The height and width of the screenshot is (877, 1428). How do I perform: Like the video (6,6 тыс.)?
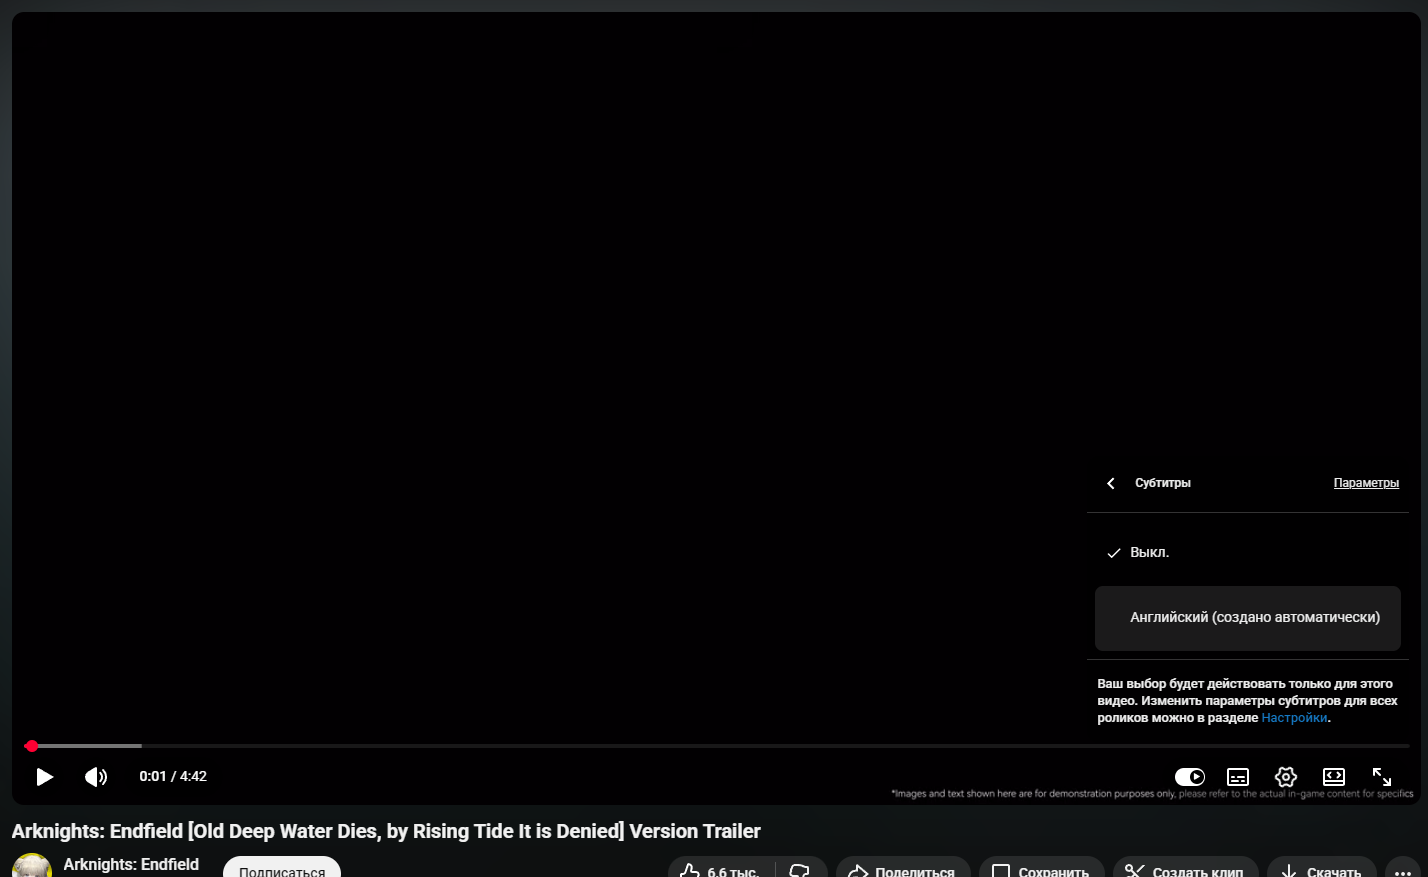pos(722,868)
